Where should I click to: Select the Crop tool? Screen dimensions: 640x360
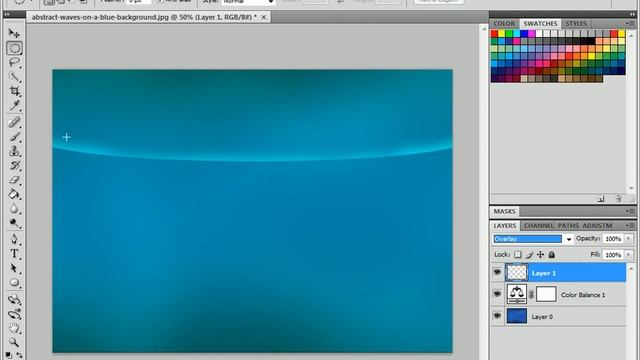coord(14,91)
